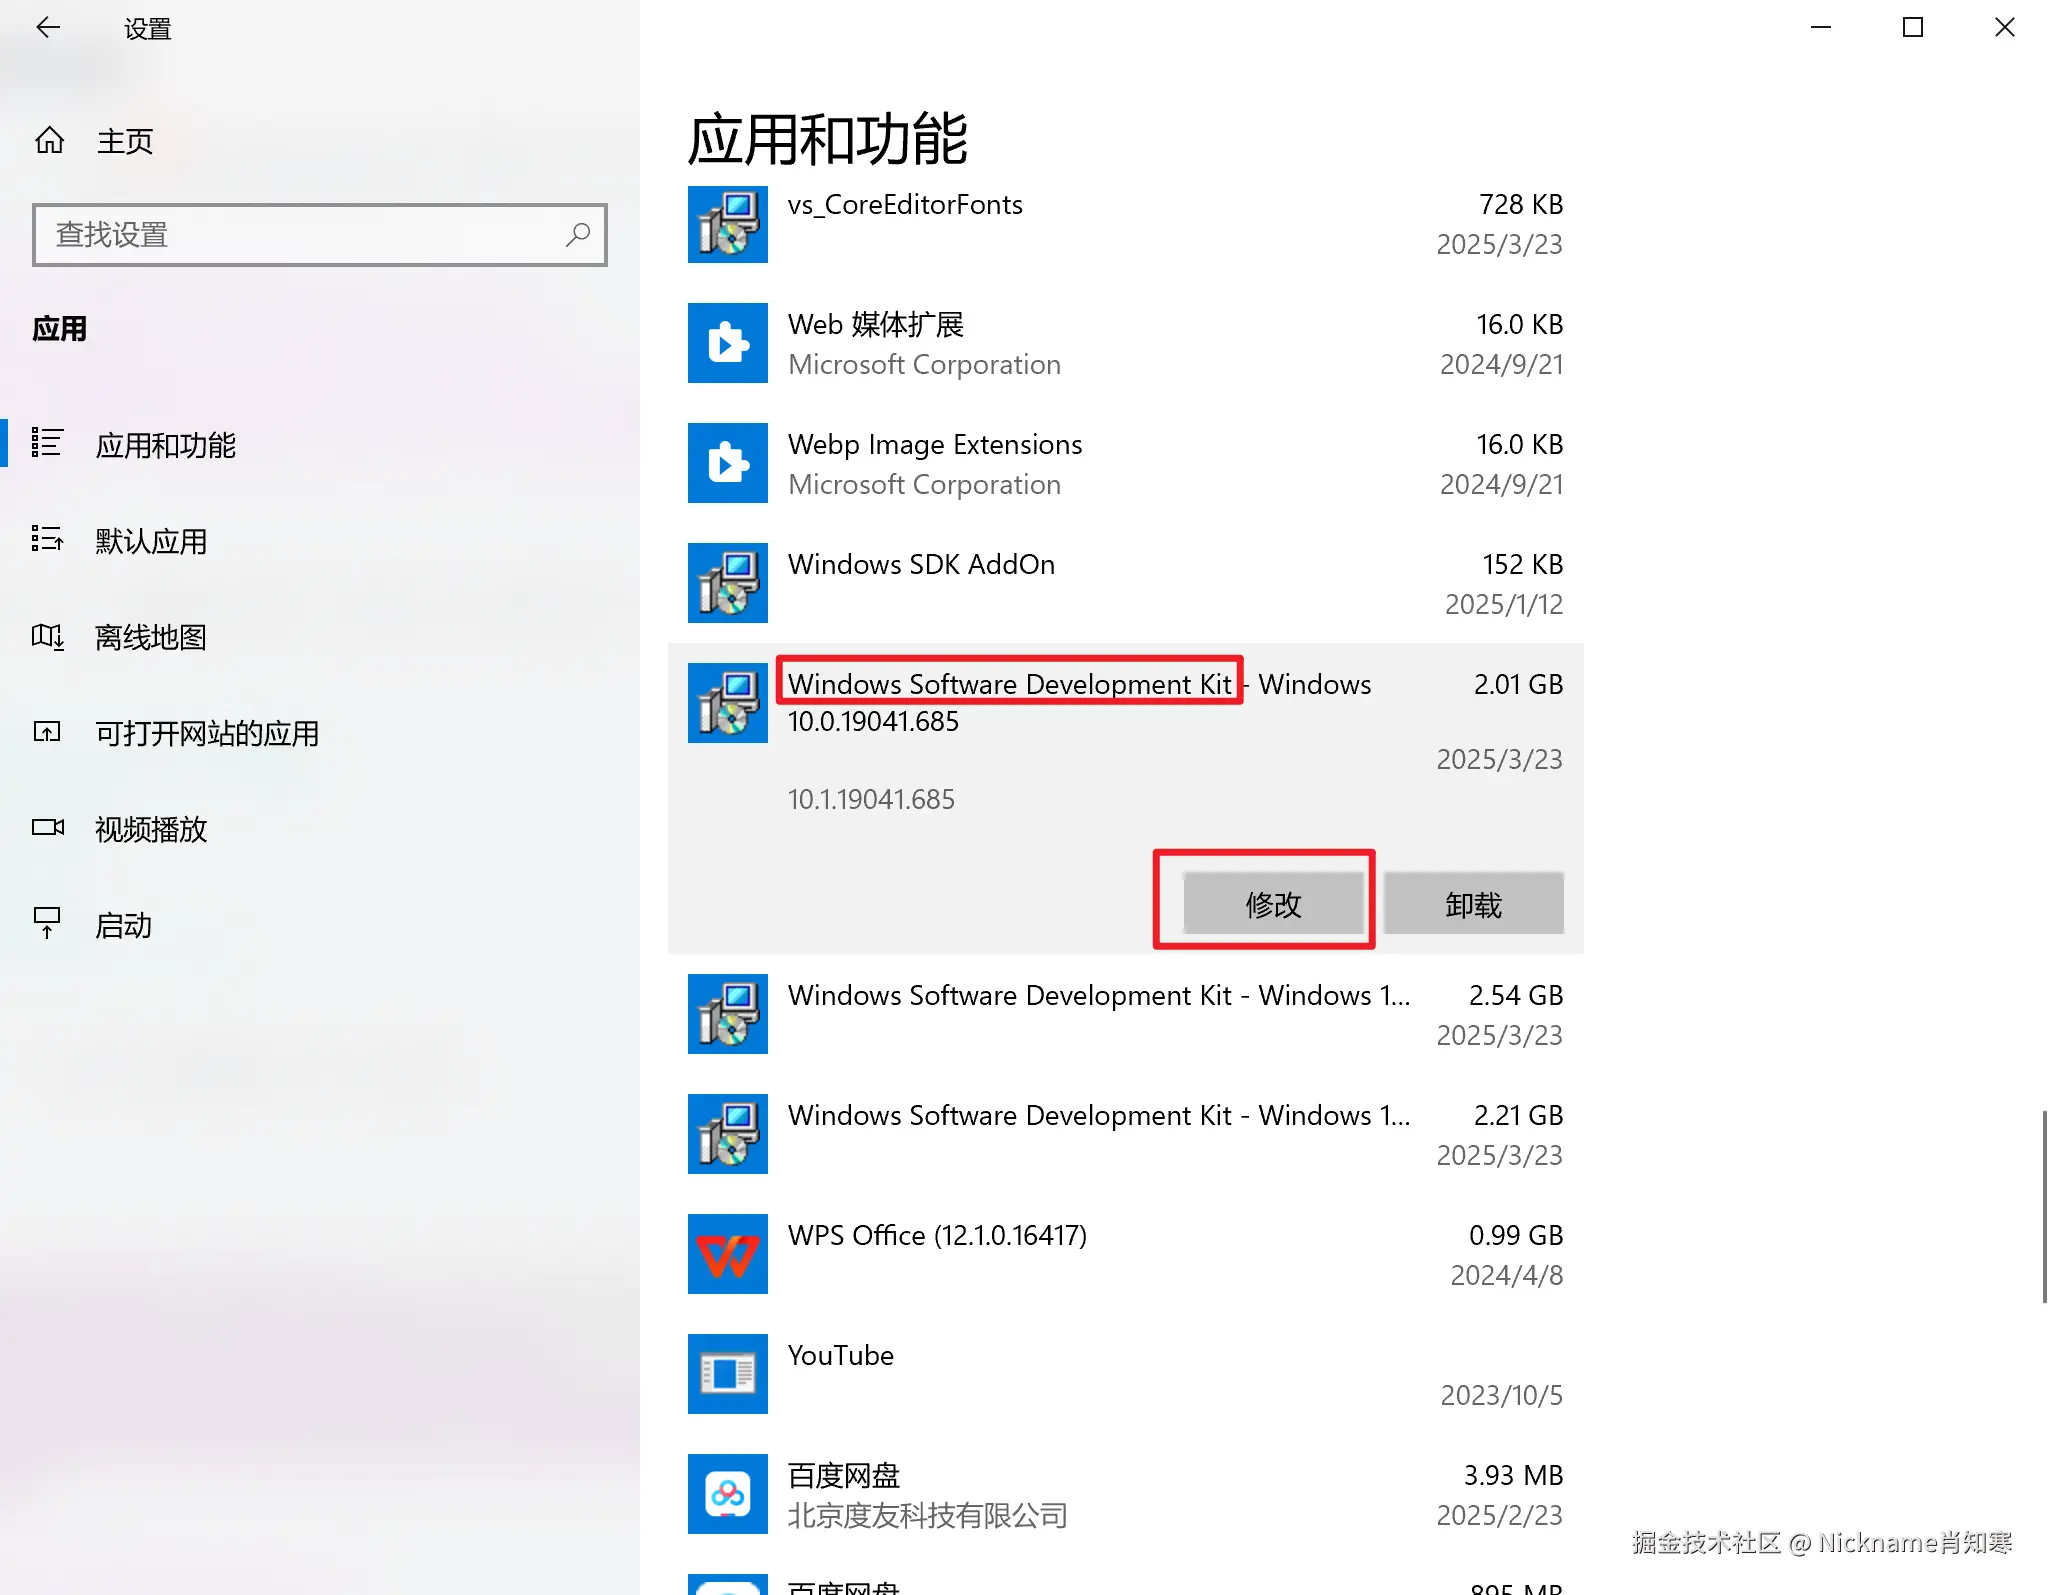Click the 可打开网站的应用 icon

coord(47,732)
